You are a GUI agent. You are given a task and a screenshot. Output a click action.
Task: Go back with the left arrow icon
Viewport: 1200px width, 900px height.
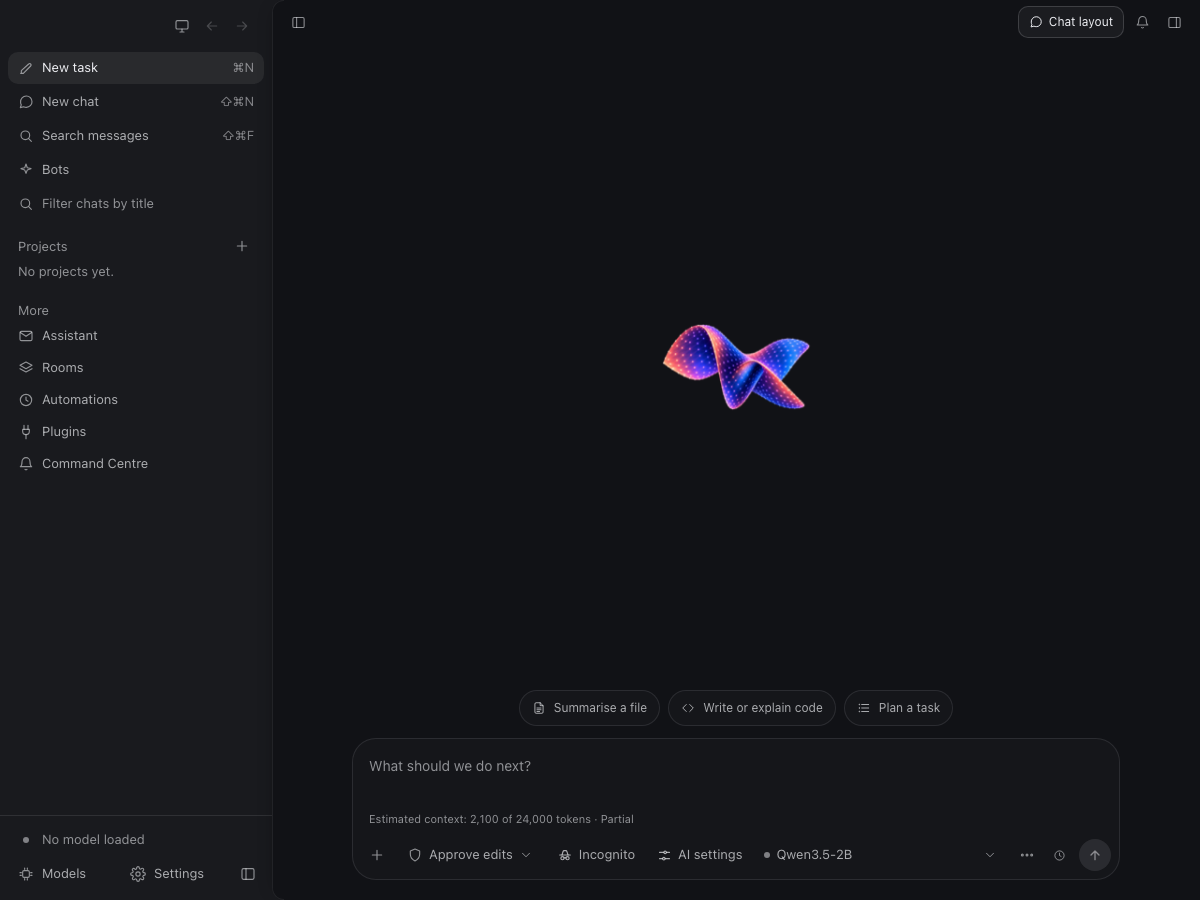[x=212, y=26]
